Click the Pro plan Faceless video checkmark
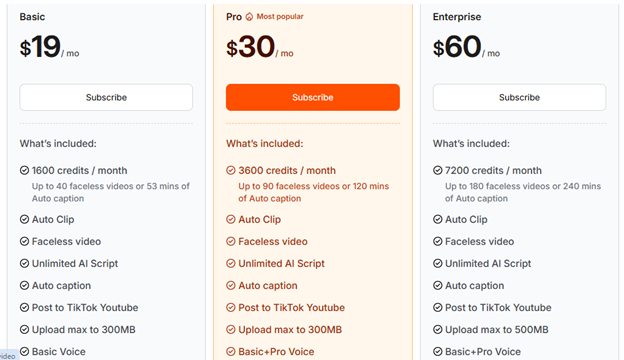 (231, 241)
